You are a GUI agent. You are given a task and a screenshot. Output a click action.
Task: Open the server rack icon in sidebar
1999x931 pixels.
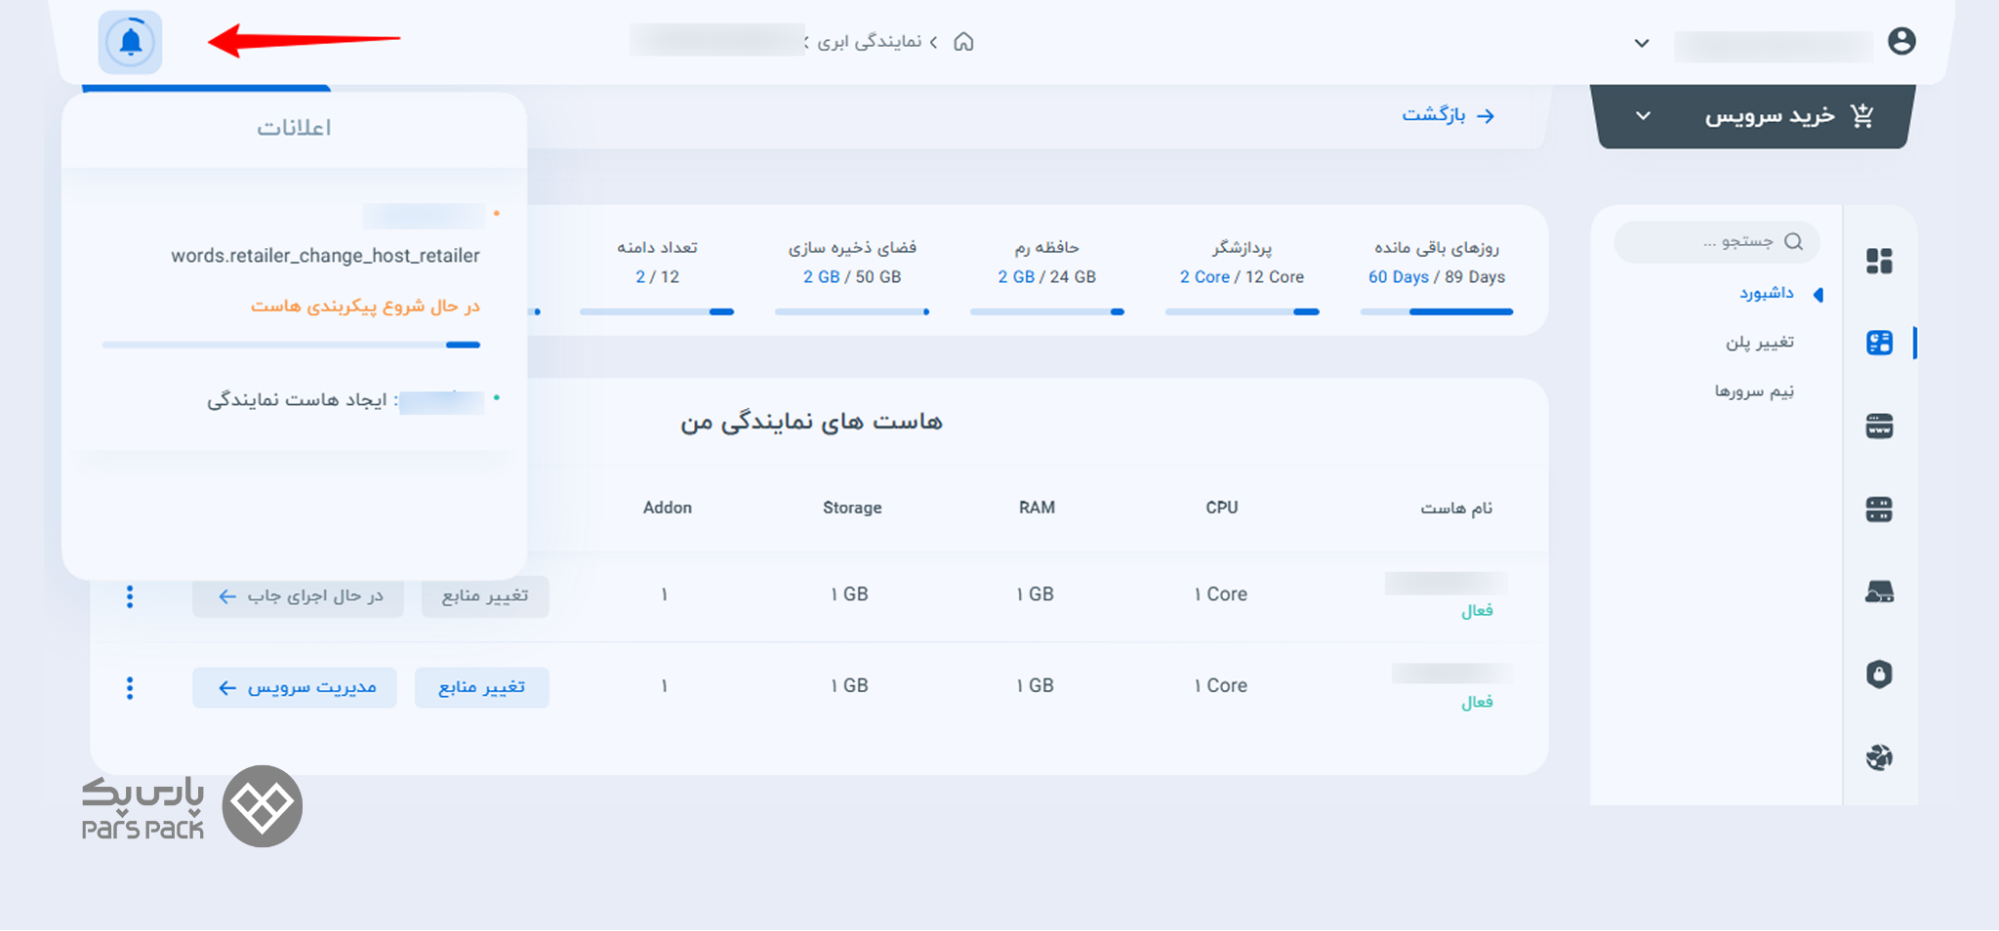[x=1879, y=510]
